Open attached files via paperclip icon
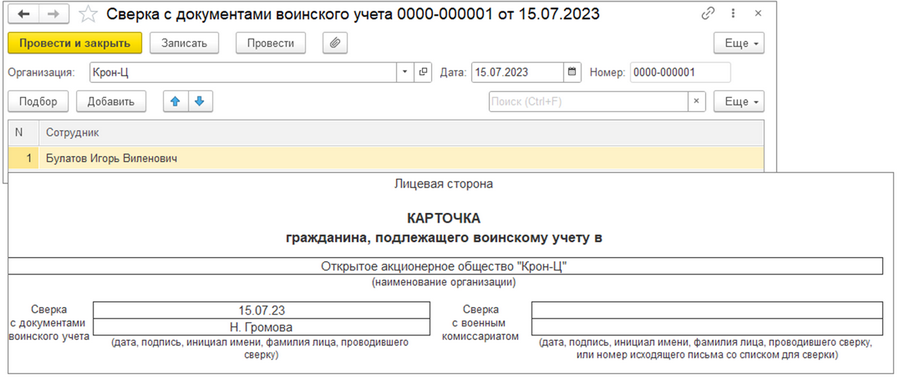Viewport: 900px width, 380px height. (335, 43)
